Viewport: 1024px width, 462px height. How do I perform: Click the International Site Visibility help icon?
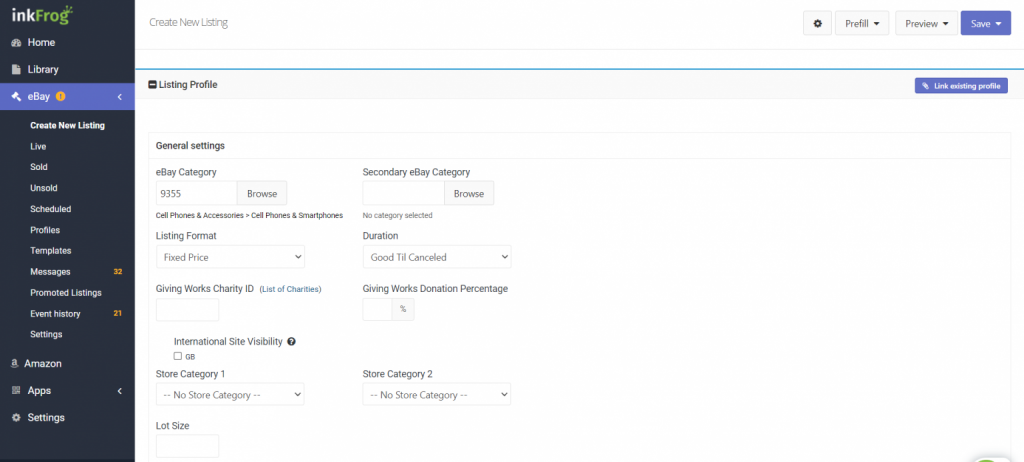[292, 341]
